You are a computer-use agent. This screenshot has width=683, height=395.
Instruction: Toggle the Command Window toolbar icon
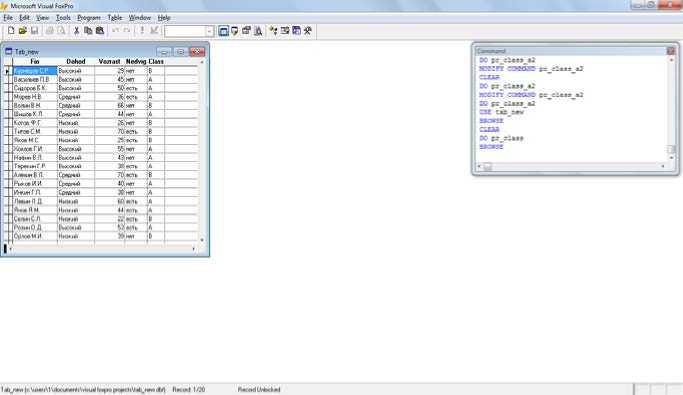(223, 30)
